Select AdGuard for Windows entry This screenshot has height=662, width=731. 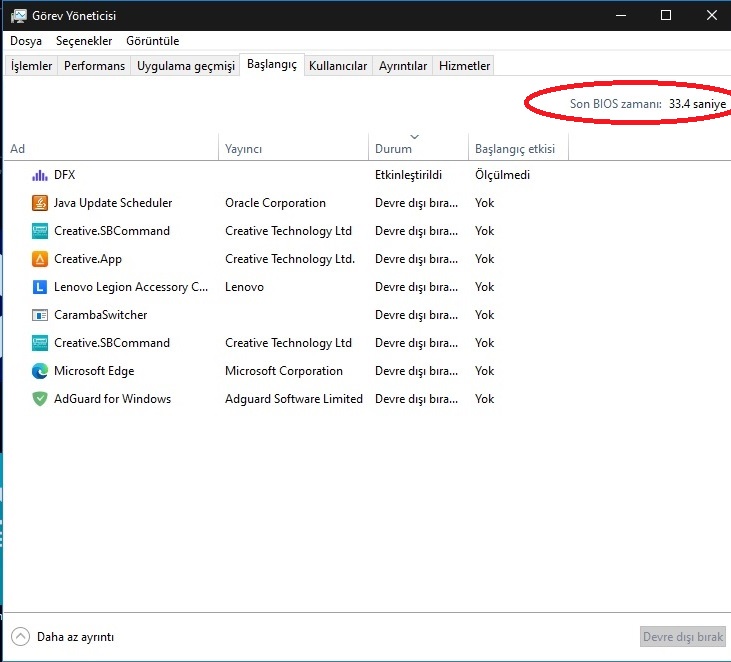click(x=112, y=399)
